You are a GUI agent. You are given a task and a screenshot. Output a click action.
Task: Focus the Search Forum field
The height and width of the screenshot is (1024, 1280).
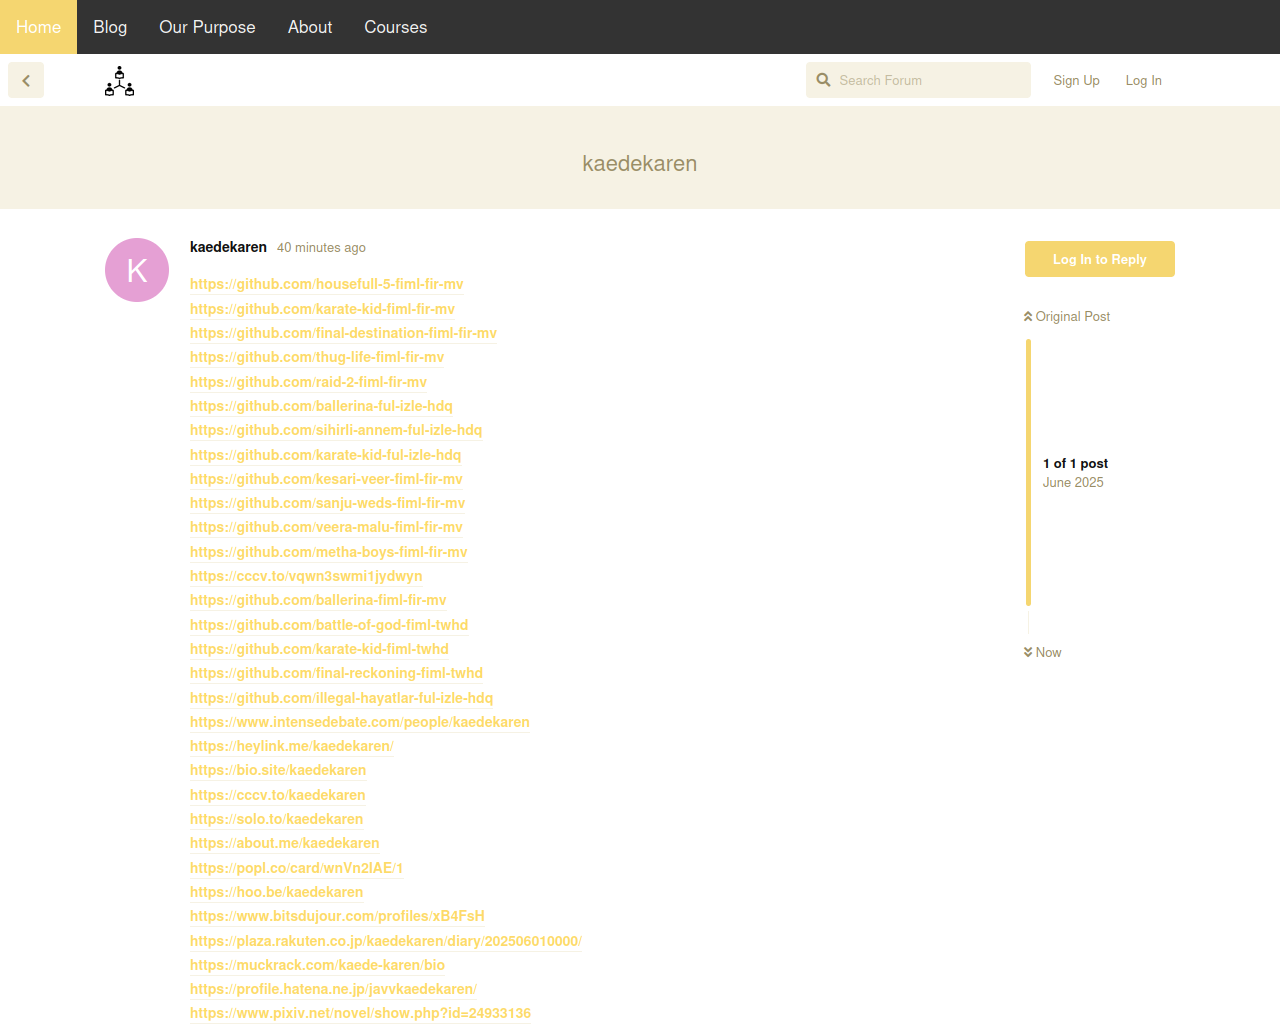(x=918, y=80)
